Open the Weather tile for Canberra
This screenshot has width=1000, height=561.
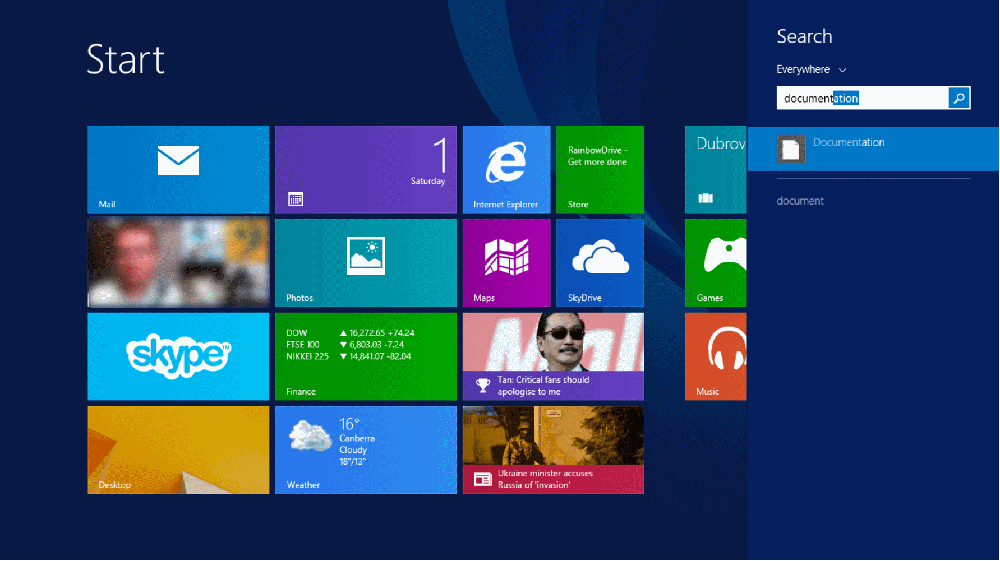coord(365,450)
